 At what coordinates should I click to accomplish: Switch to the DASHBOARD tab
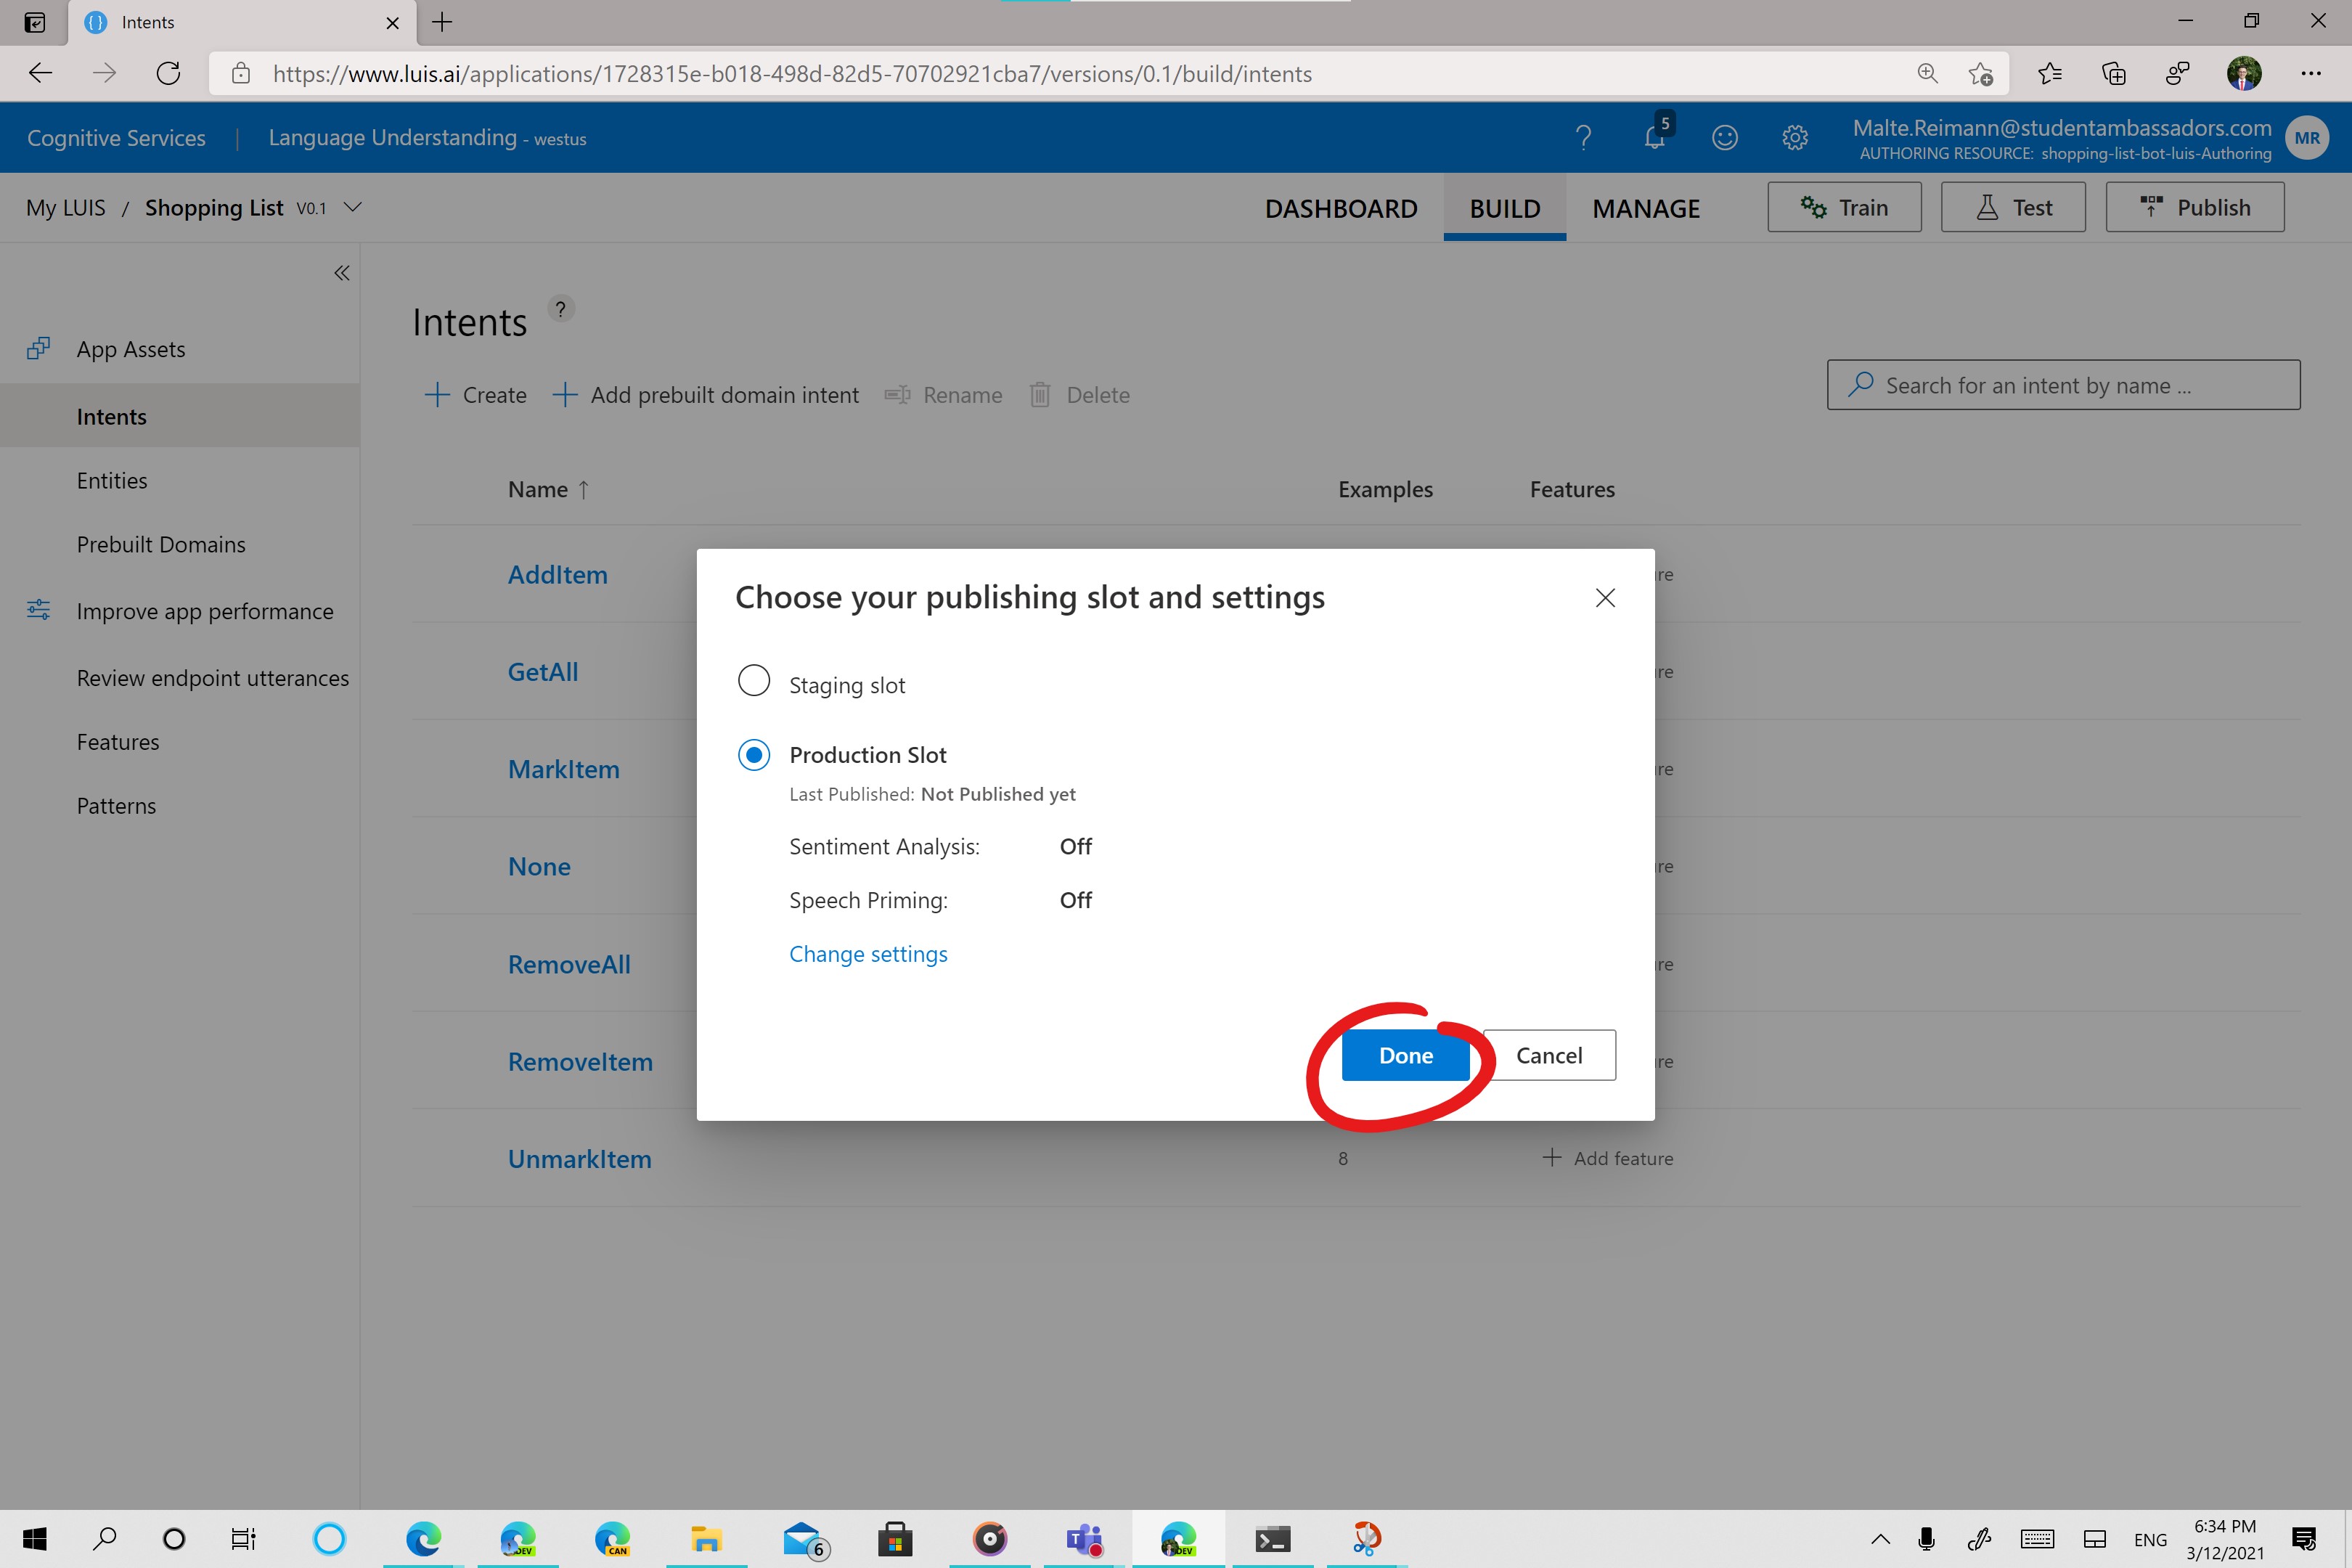click(x=1341, y=208)
